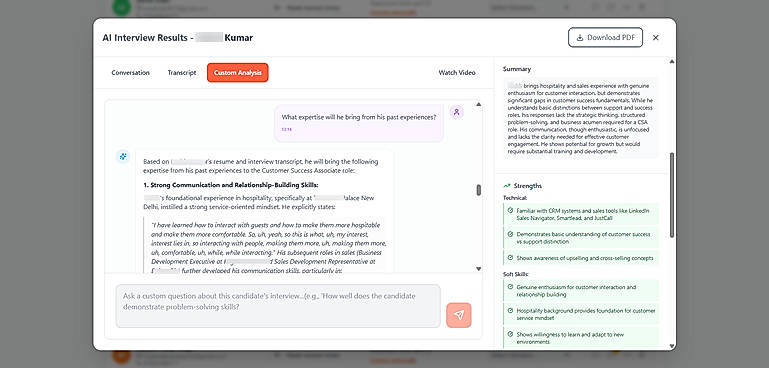769x368 pixels.
Task: Click check icon beside 'Demonstrates basic understanding'
Action: (511, 234)
